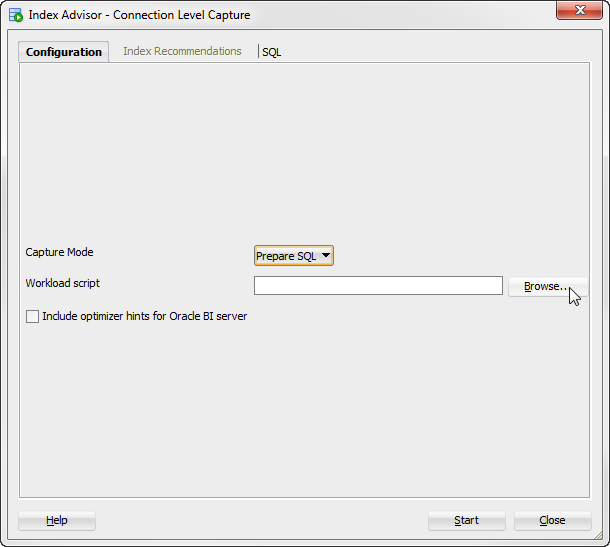The image size is (610, 547).
Task: Click the Close button
Action: [x=552, y=520]
